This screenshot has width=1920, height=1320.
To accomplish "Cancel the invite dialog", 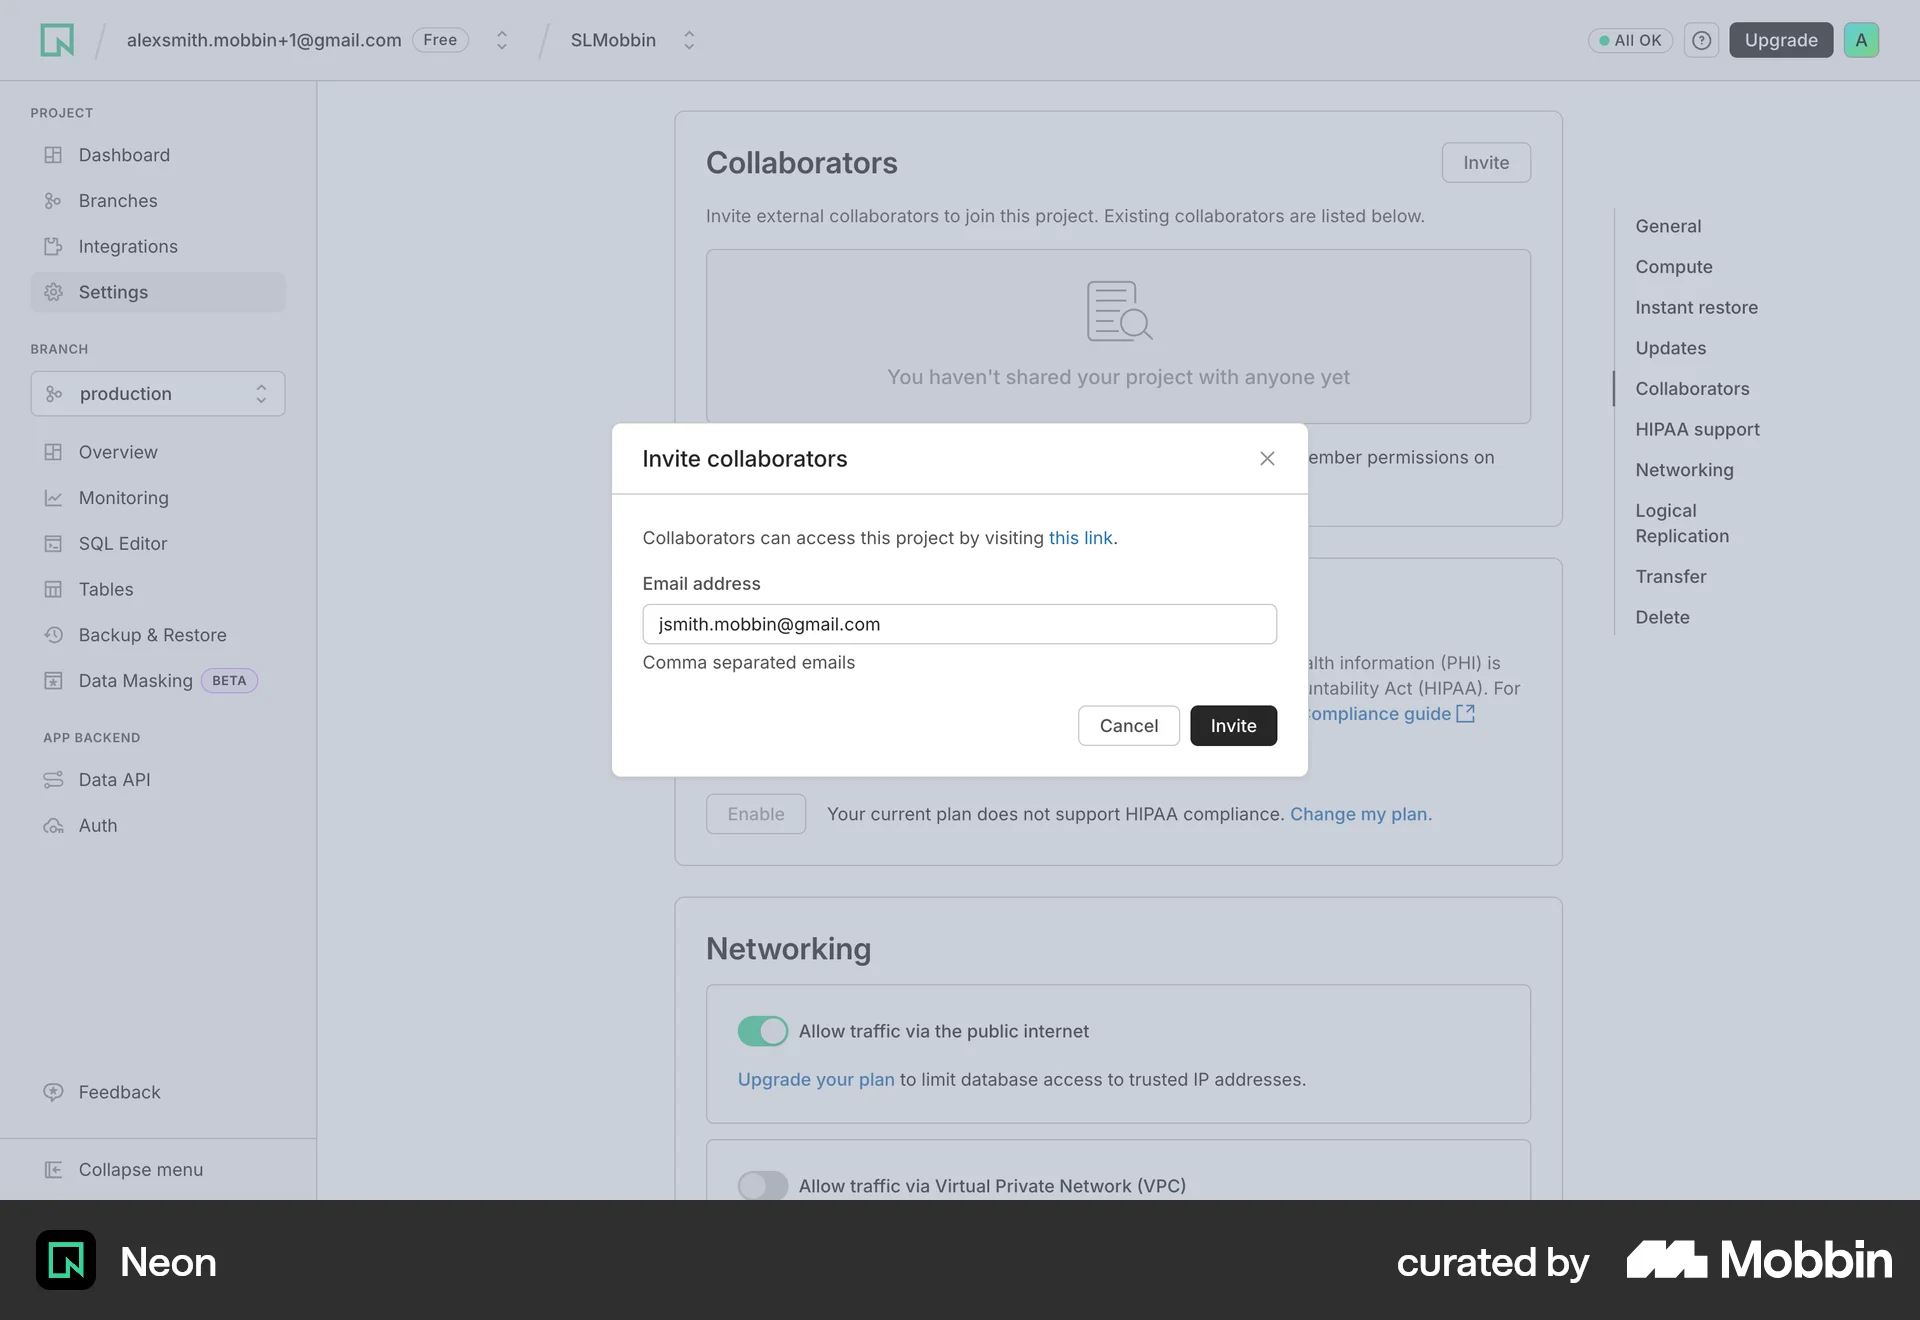I will (1128, 726).
